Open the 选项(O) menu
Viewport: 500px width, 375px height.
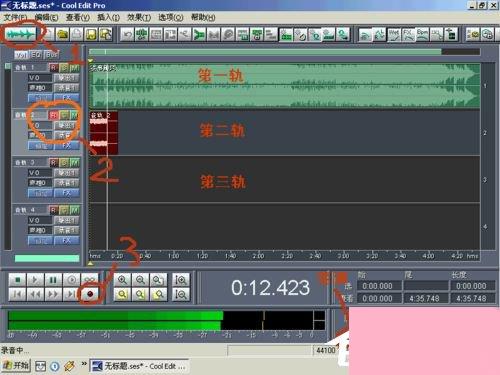pyautogui.click(x=171, y=17)
